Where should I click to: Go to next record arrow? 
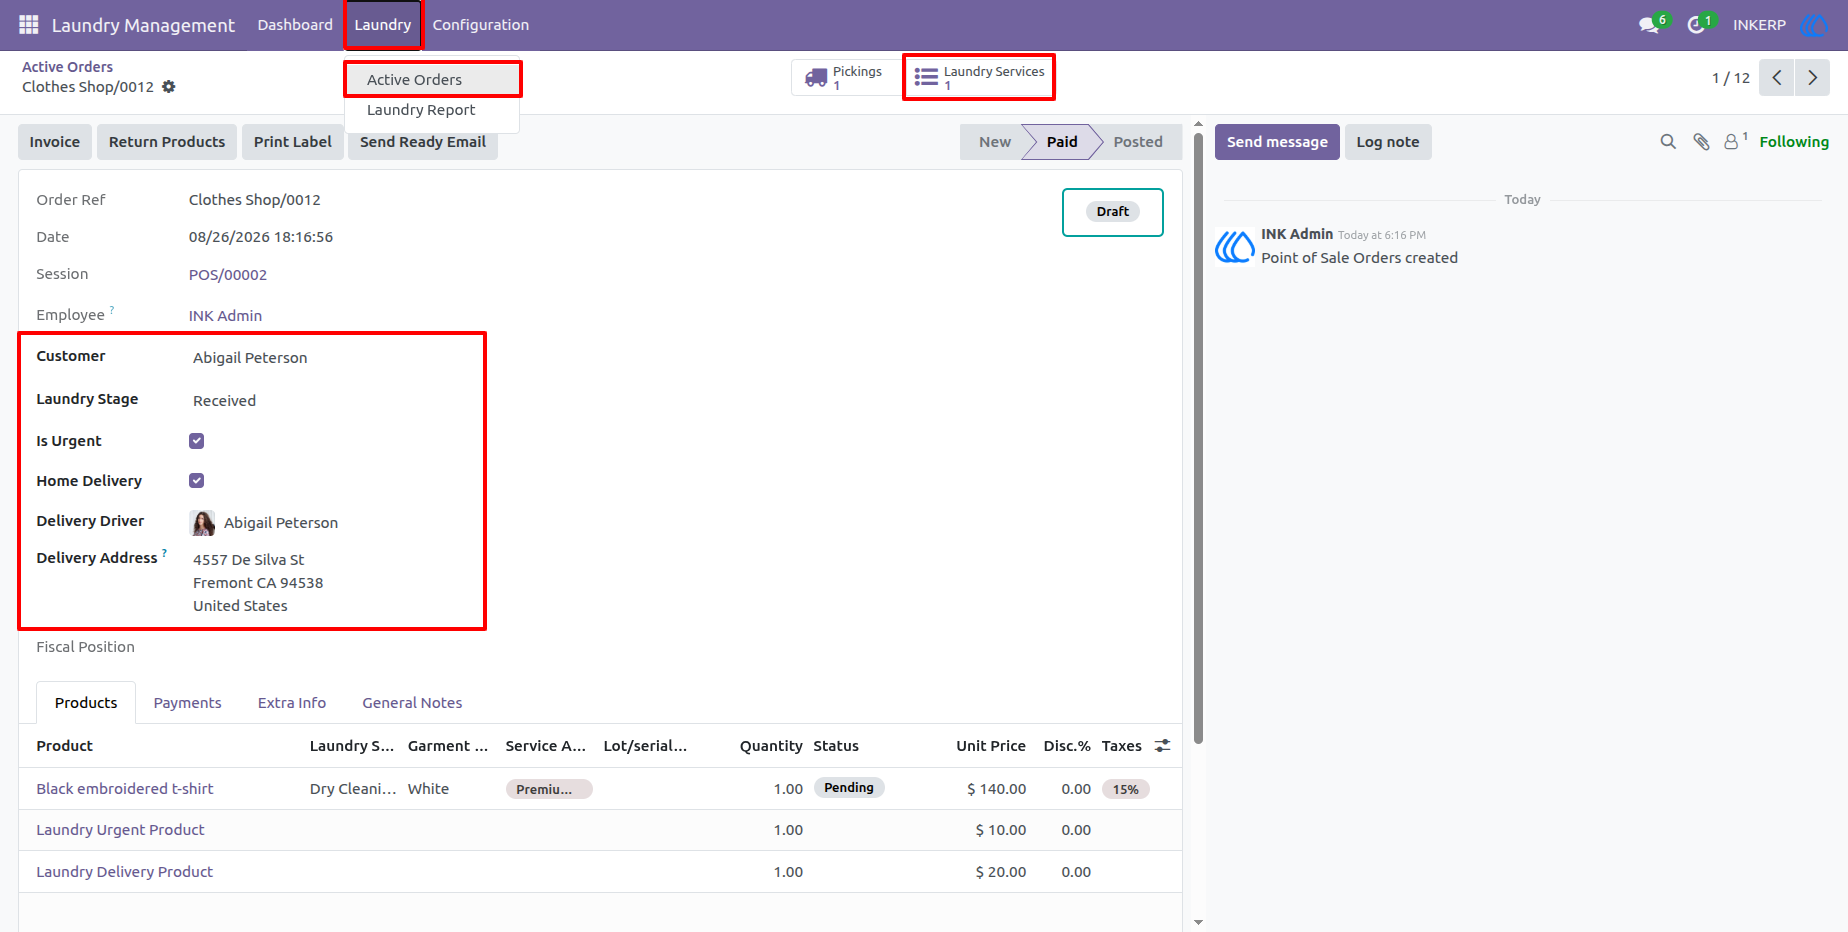pyautogui.click(x=1812, y=77)
